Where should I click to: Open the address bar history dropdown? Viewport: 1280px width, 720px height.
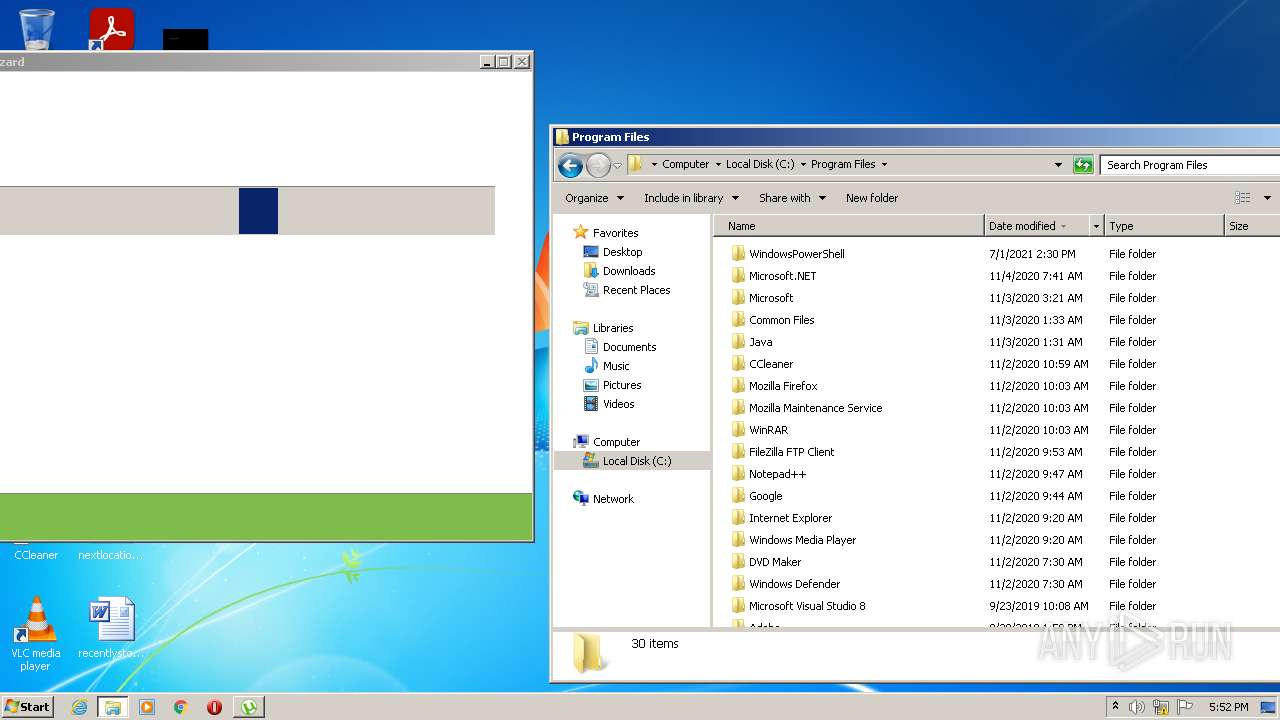click(x=1058, y=165)
